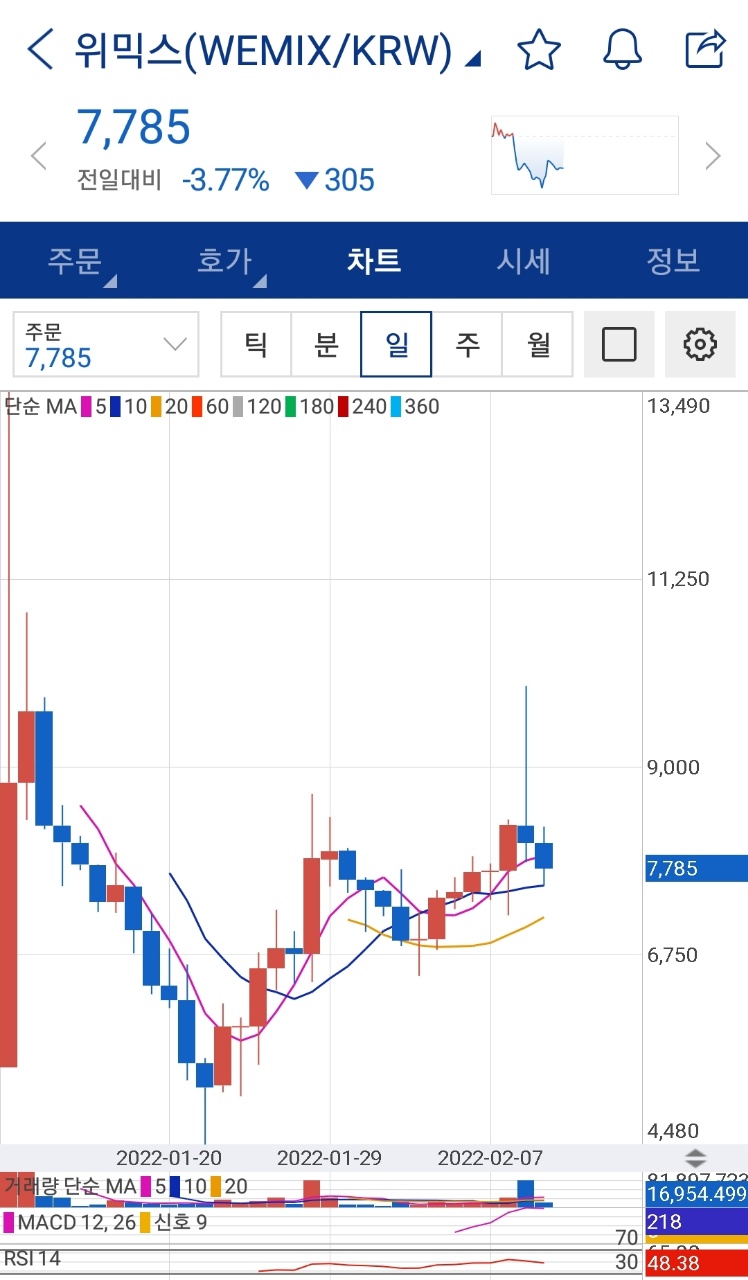The width and height of the screenshot is (748, 1280).
Task: Go to next coin with right arrow
Action: pyautogui.click(x=713, y=156)
